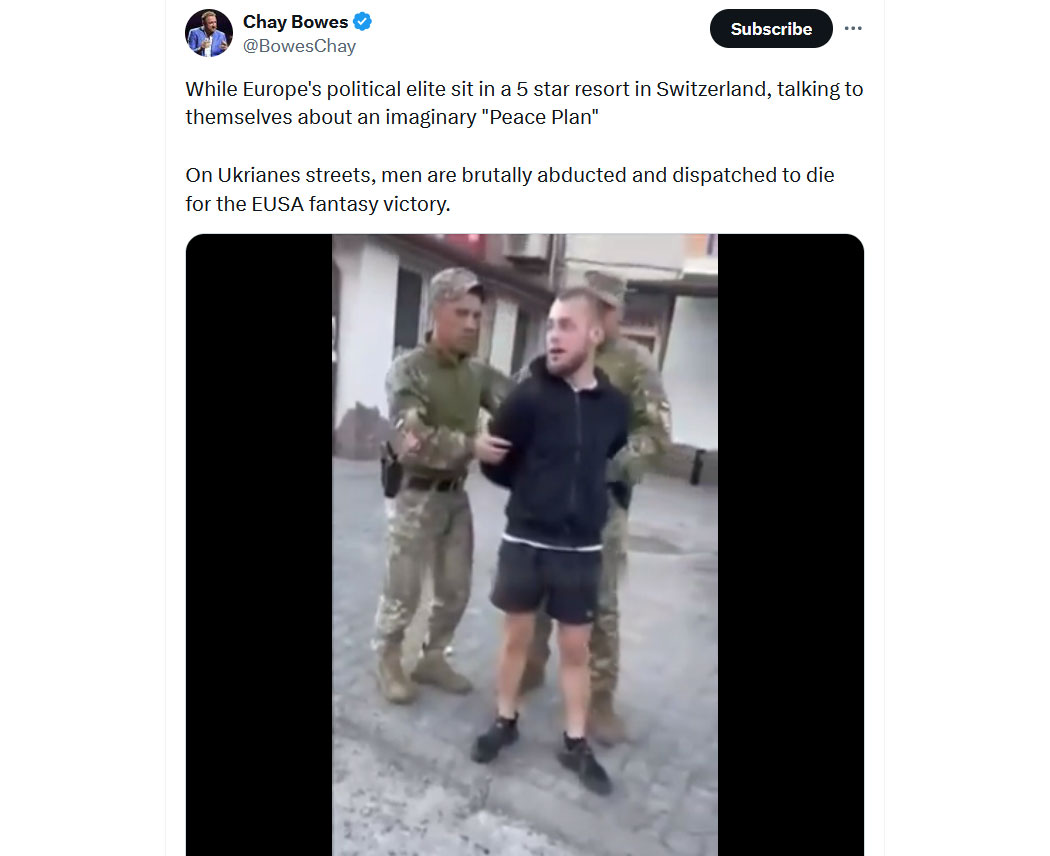1050x856 pixels.
Task: Click the Subscribe button
Action: coord(771,29)
